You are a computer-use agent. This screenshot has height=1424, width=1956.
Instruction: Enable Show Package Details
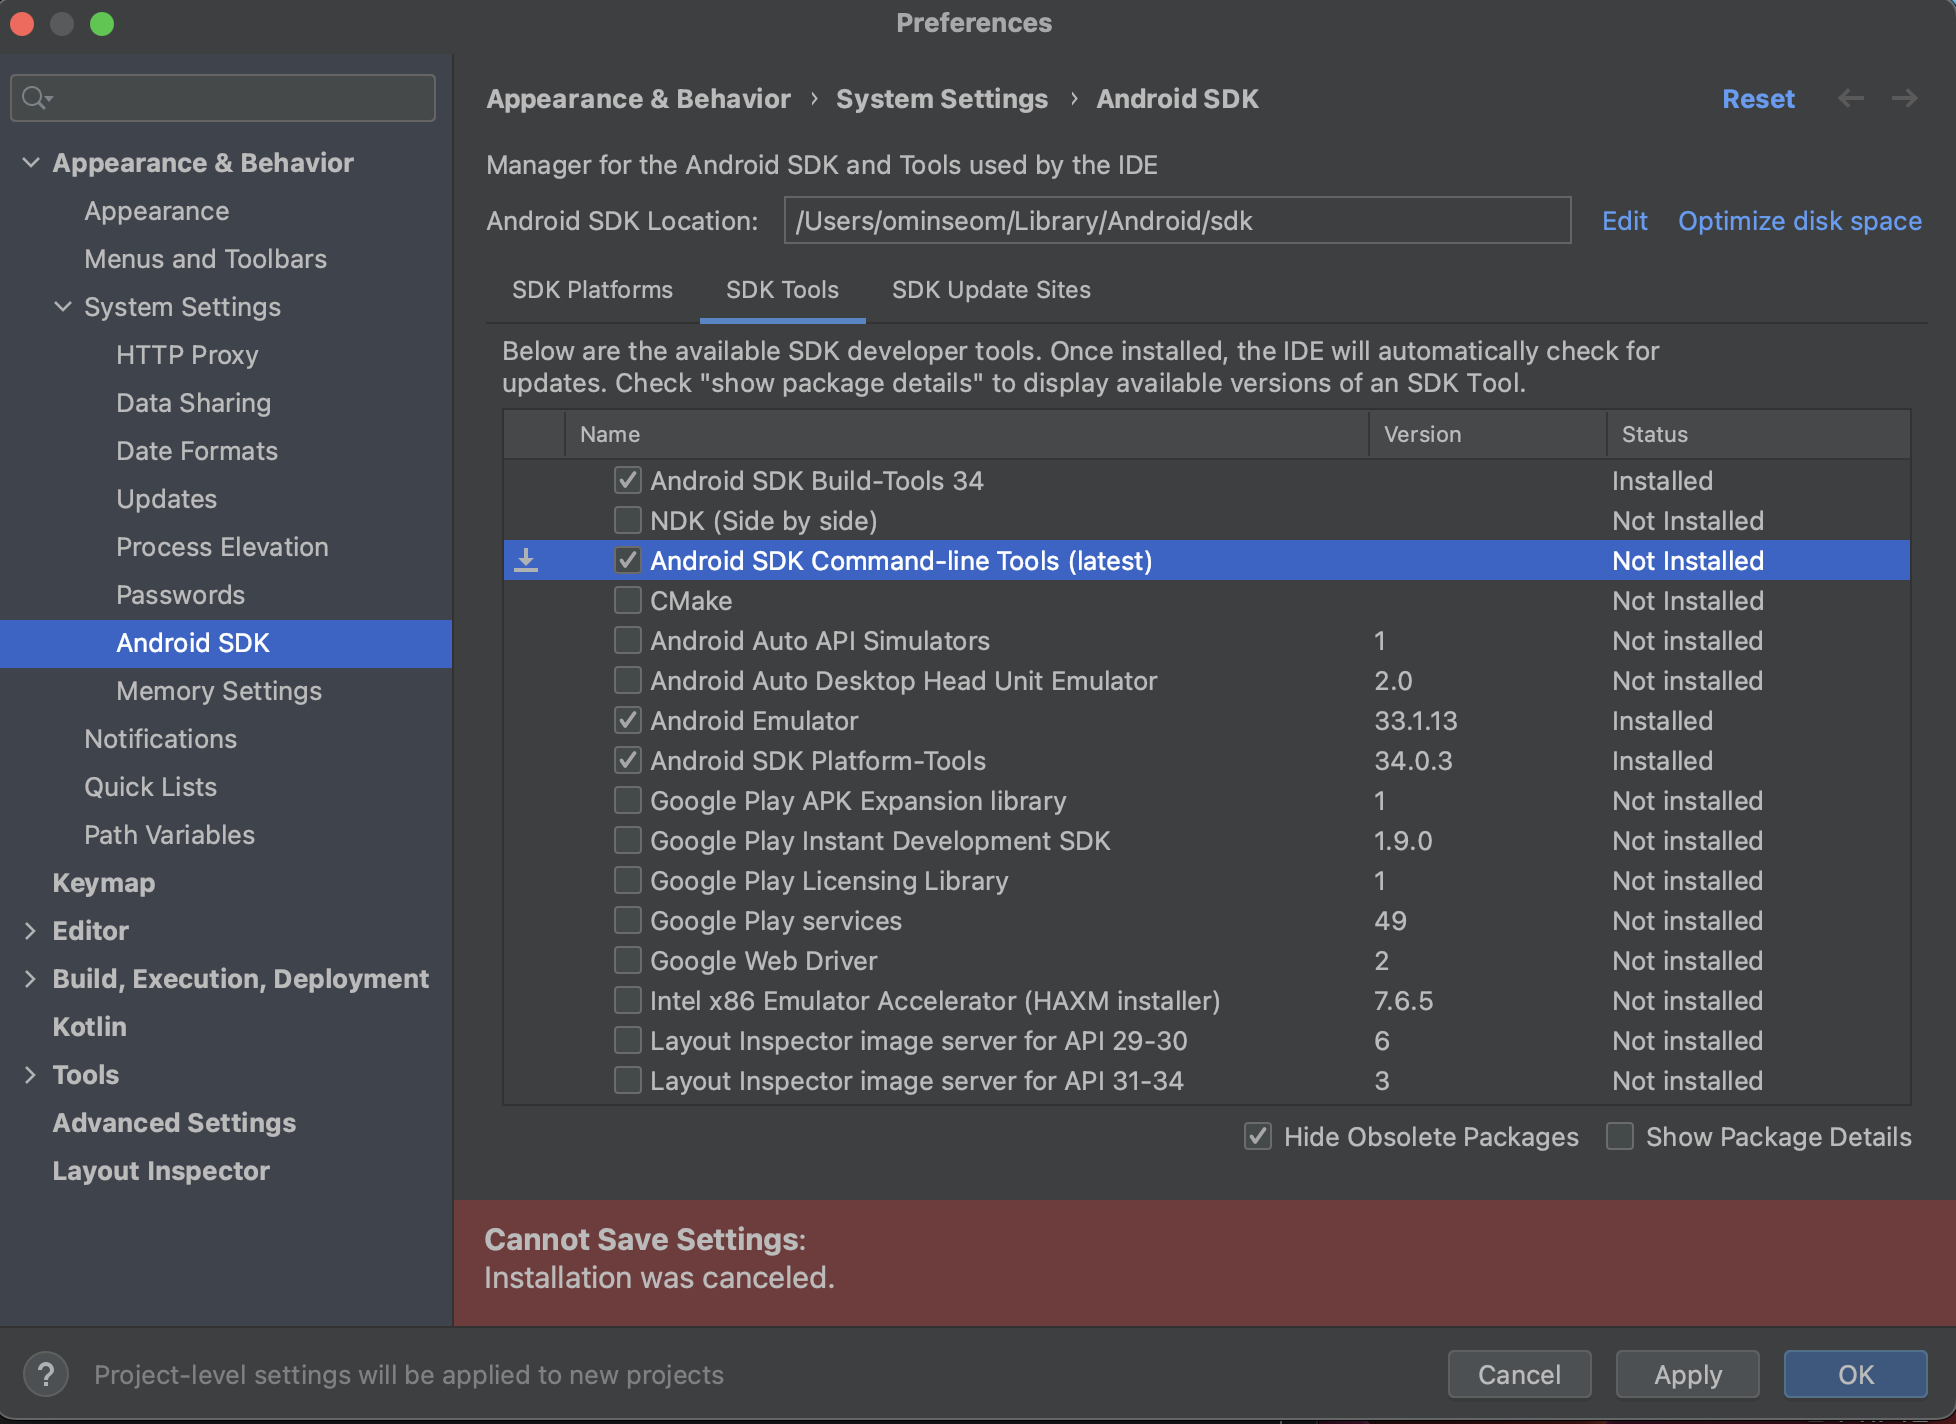tap(1619, 1136)
